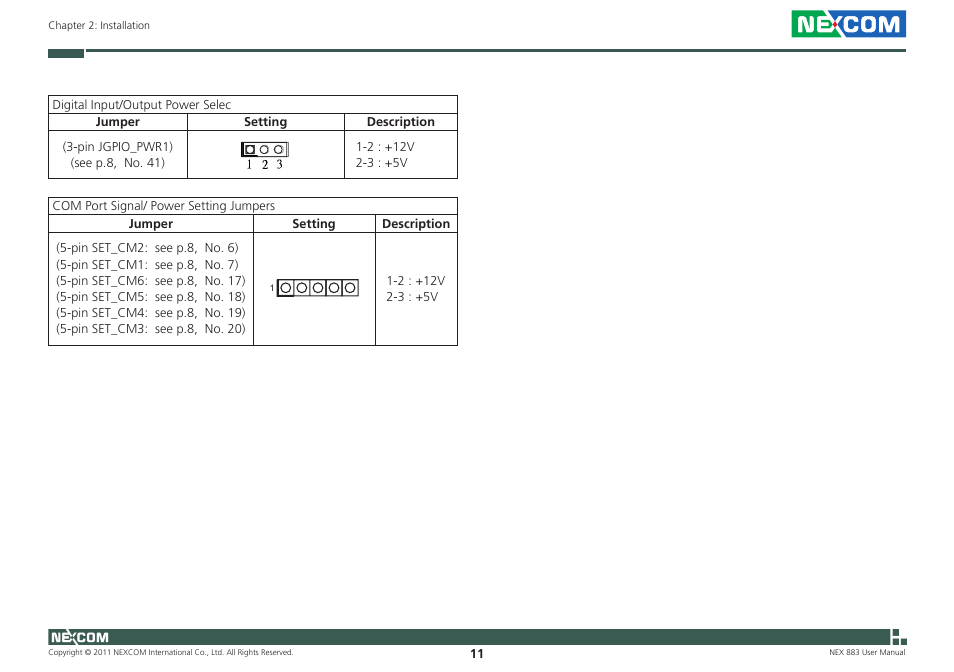This screenshot has height=672, width=954.
Task: Click the page number 11 in the footer
Action: (x=476, y=654)
